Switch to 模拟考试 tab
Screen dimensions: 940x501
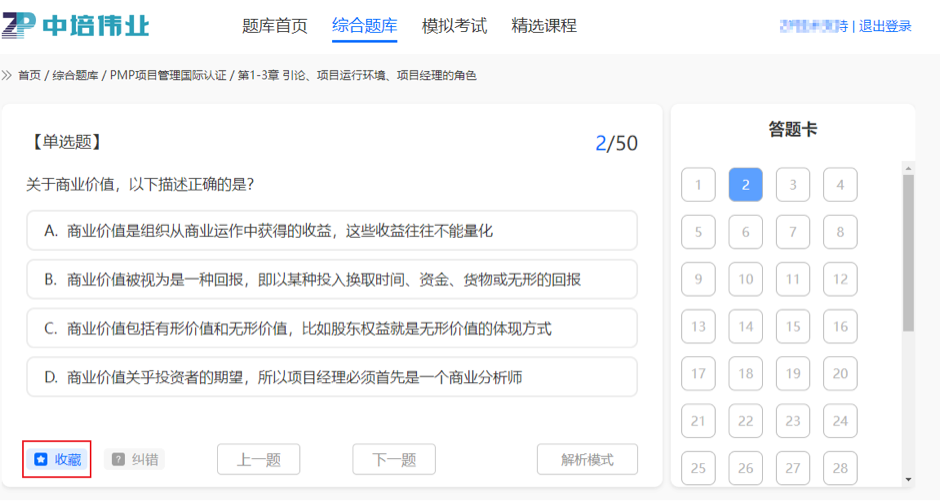point(454,26)
